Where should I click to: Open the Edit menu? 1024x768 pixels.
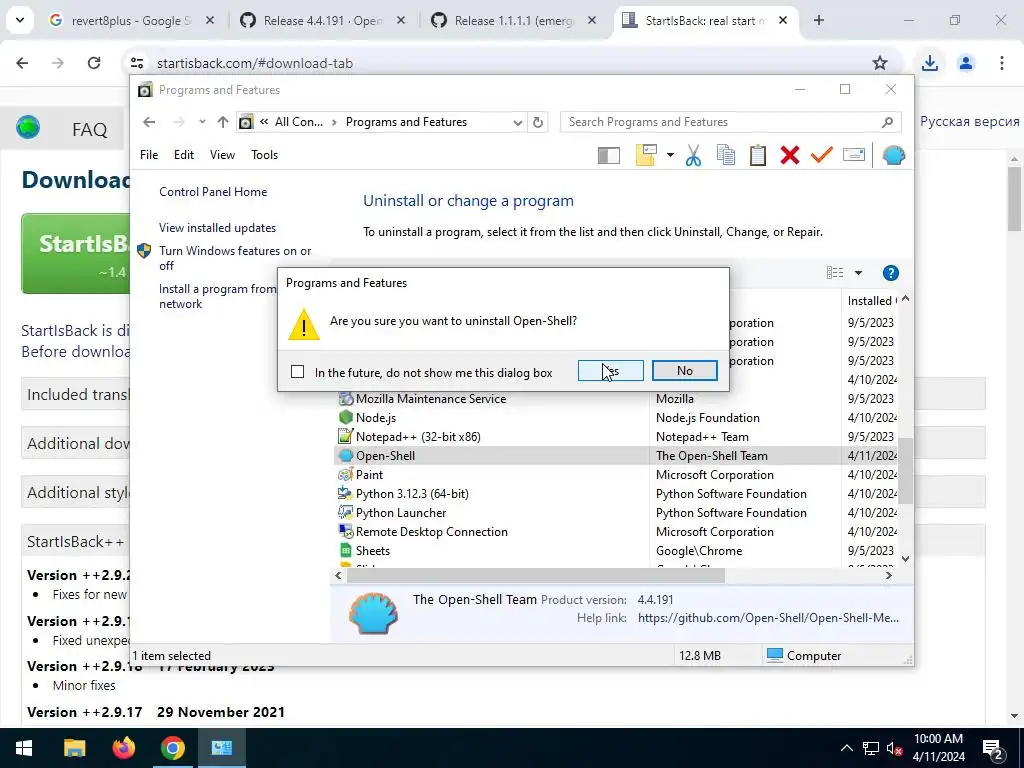tap(184, 155)
